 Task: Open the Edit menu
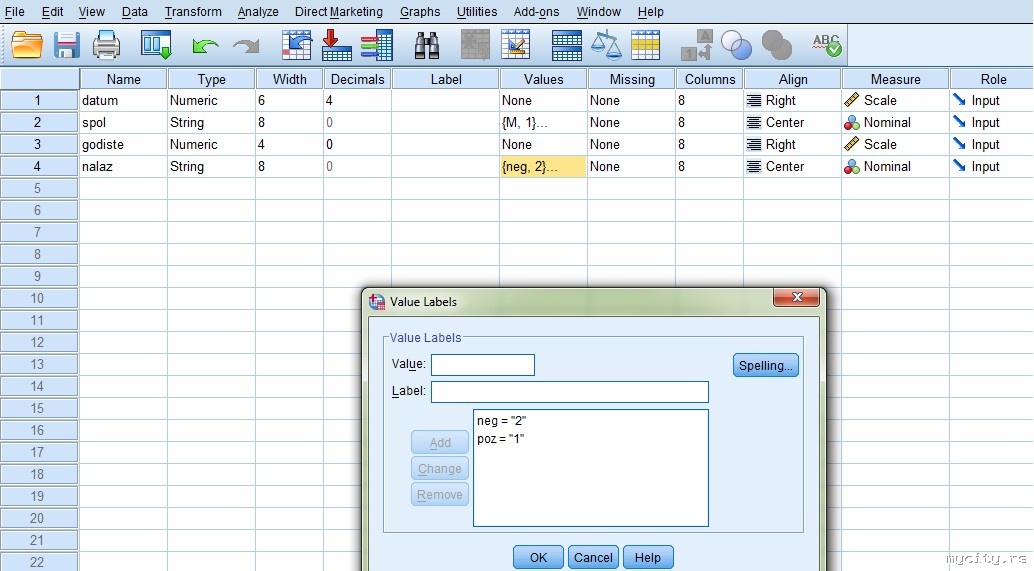52,12
